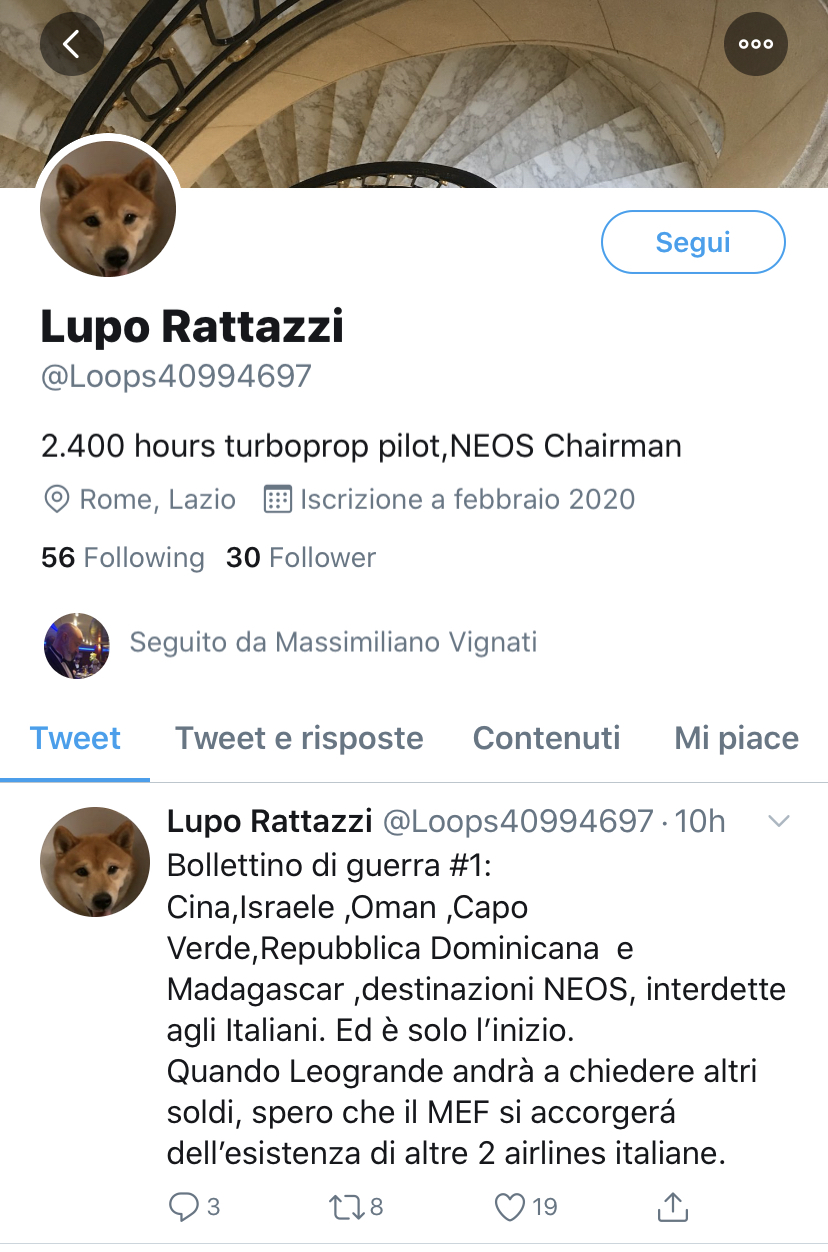This screenshot has width=828, height=1252.
Task: Open the large Shiba profile picture
Action: (108, 209)
